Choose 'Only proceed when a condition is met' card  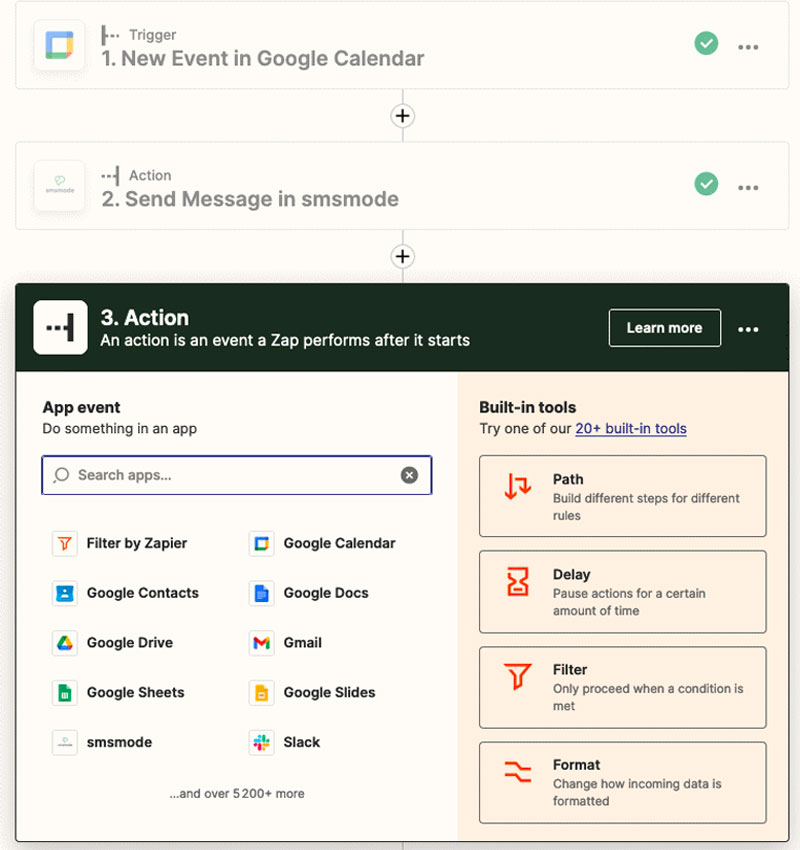pos(623,687)
